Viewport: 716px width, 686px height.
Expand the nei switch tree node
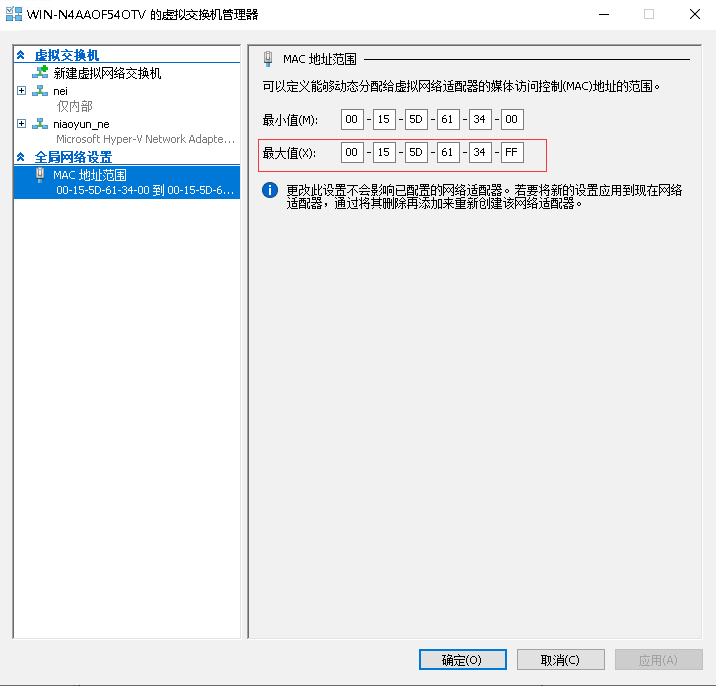click(21, 90)
